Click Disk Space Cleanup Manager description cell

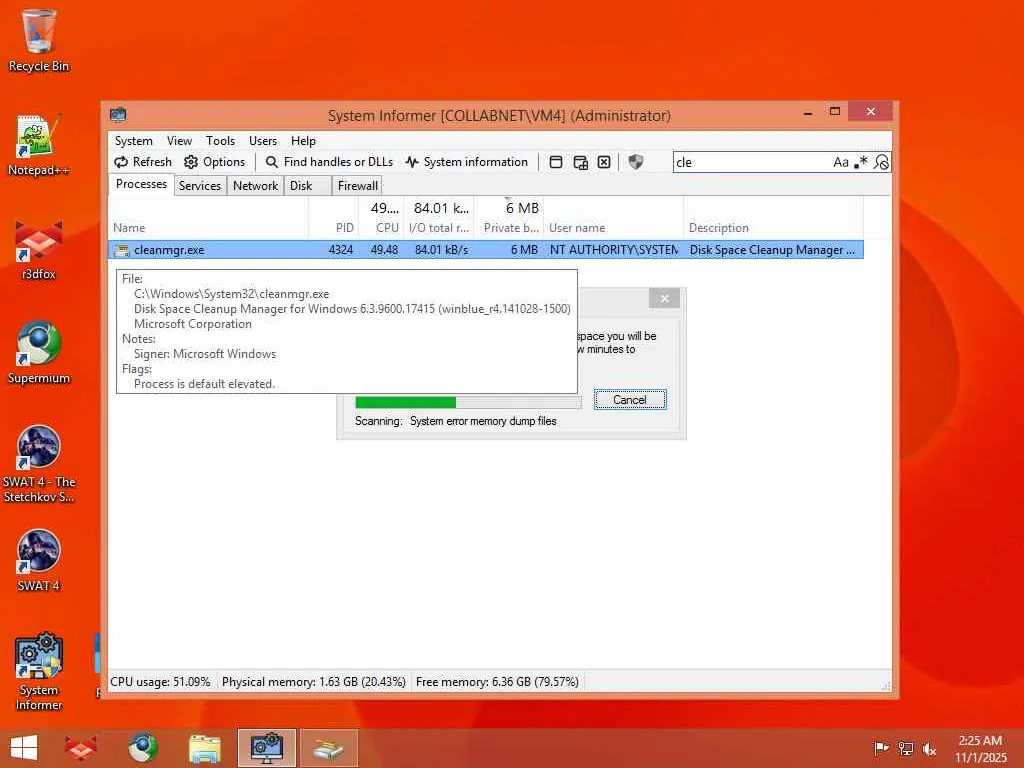click(772, 249)
